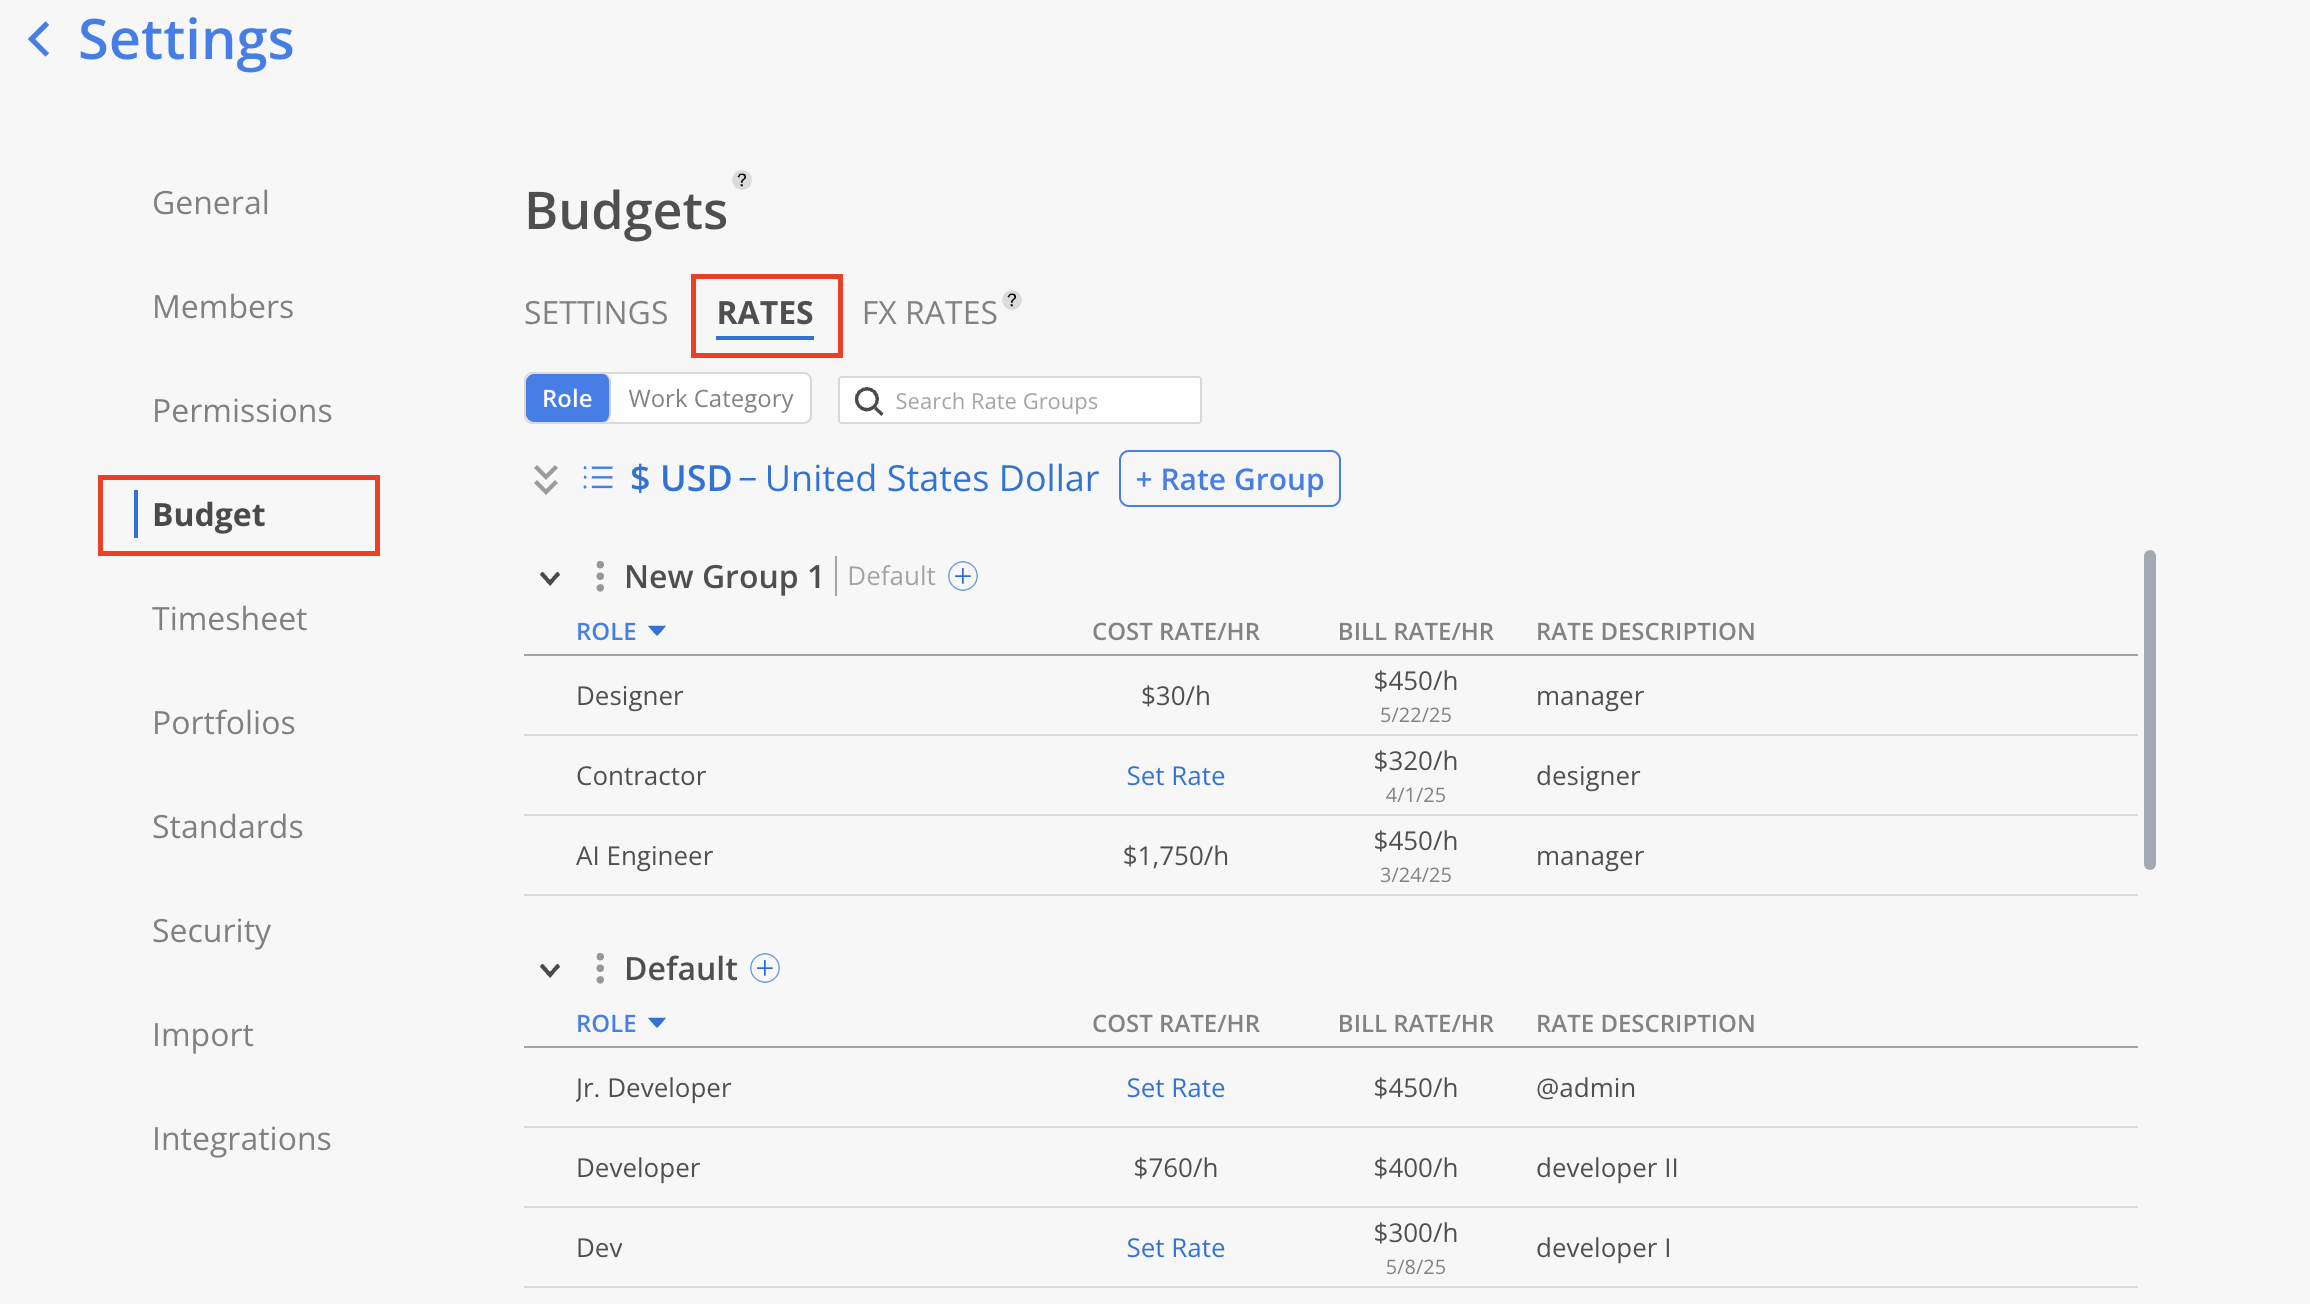Open the three-dot menu for Default group
The width and height of the screenshot is (2310, 1304).
(599, 968)
